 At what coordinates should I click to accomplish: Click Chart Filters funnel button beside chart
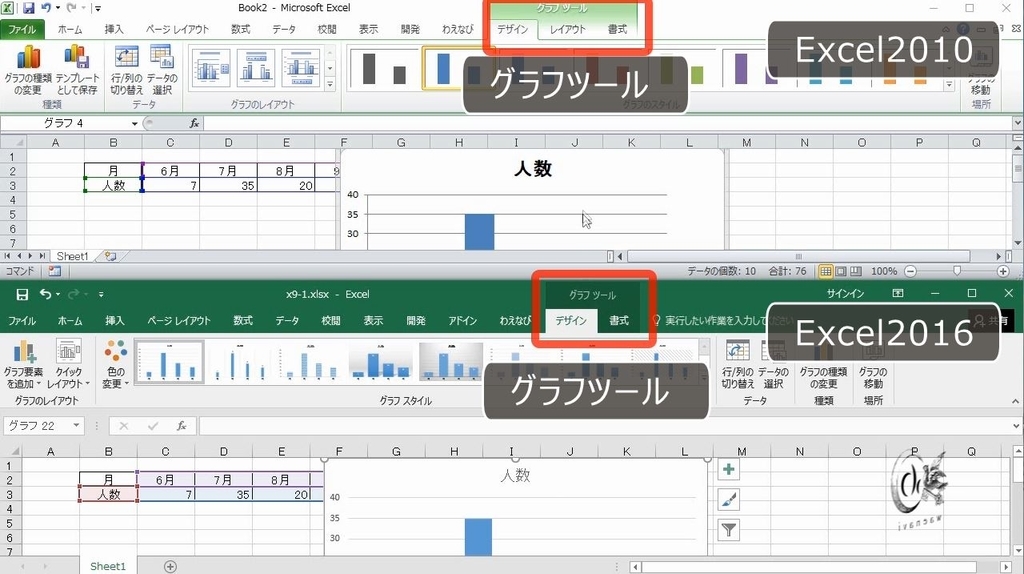click(x=729, y=530)
